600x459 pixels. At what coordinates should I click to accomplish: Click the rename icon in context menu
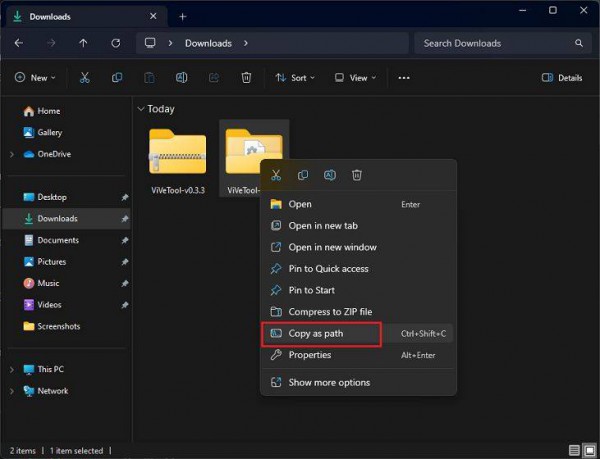330,175
